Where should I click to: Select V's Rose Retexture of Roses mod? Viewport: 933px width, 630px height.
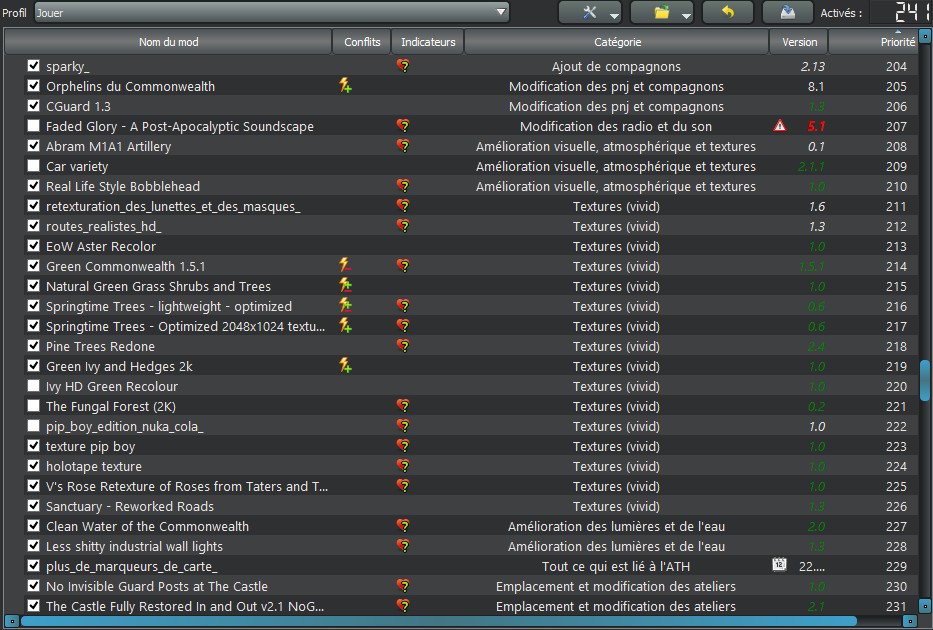[187, 486]
